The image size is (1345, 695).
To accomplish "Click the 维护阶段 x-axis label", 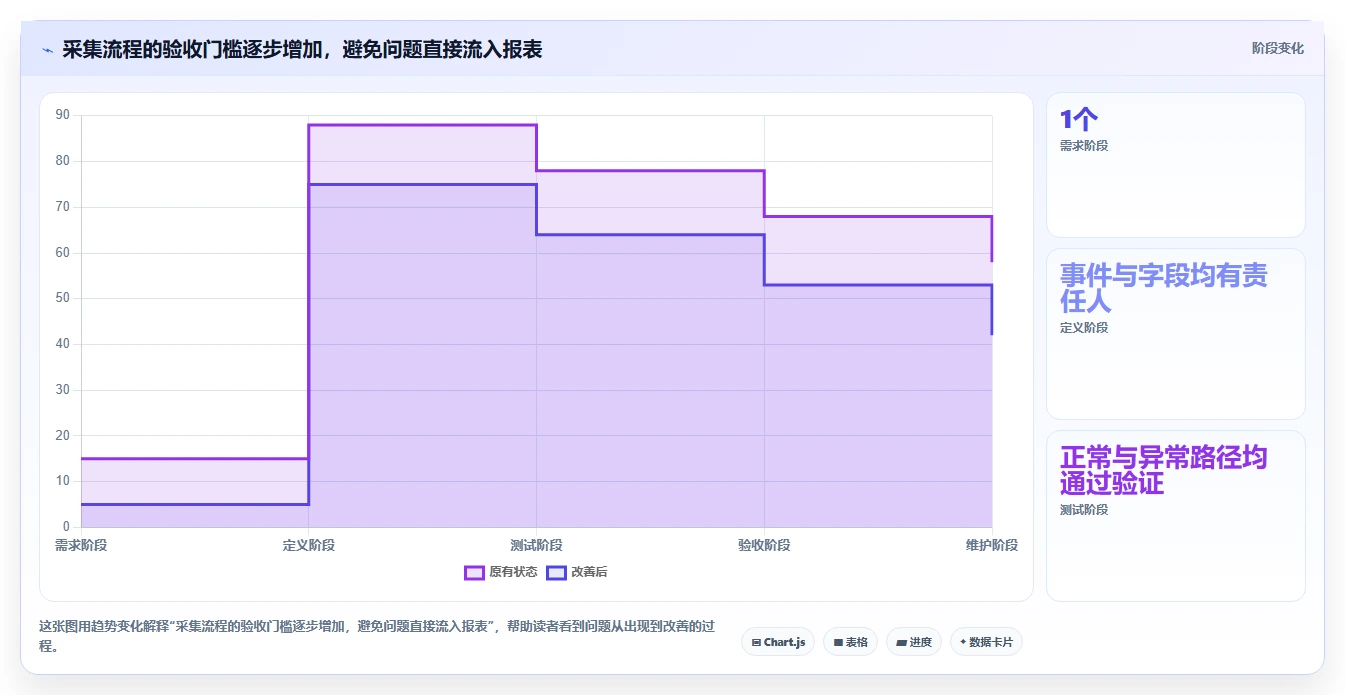I will pos(992,545).
